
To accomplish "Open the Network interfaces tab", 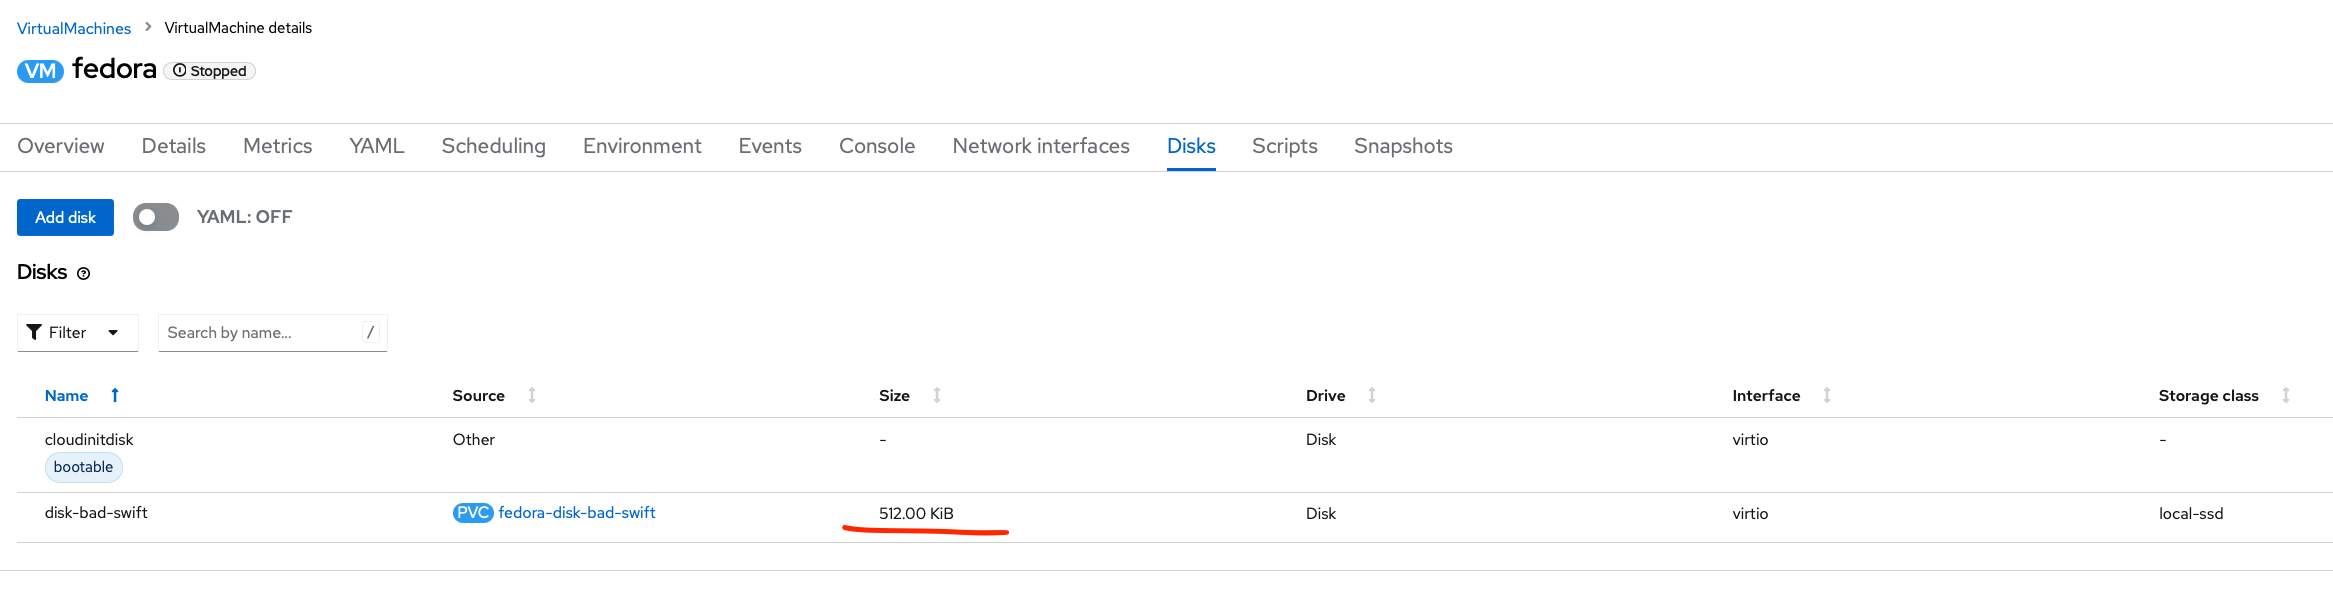I will point(1041,146).
